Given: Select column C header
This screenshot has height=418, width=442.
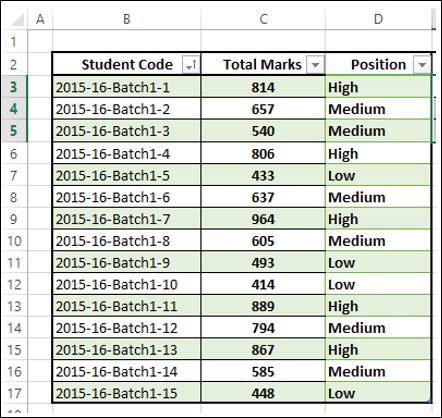Looking at the screenshot, I should [263, 19].
